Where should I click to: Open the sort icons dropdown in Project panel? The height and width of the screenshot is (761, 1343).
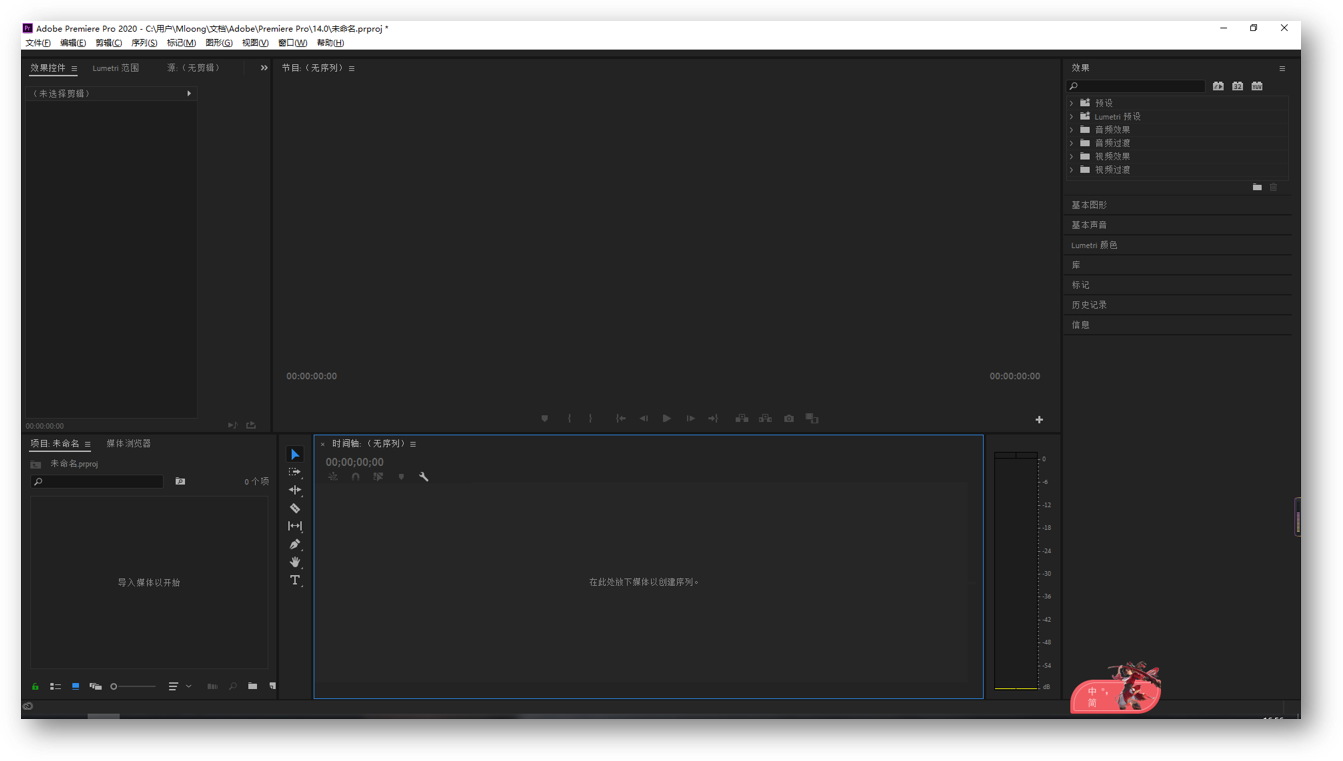[180, 686]
